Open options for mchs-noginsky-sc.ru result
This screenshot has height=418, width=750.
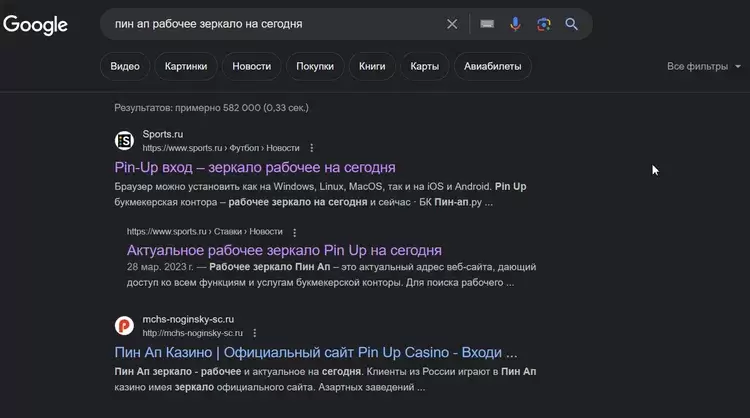coord(254,333)
